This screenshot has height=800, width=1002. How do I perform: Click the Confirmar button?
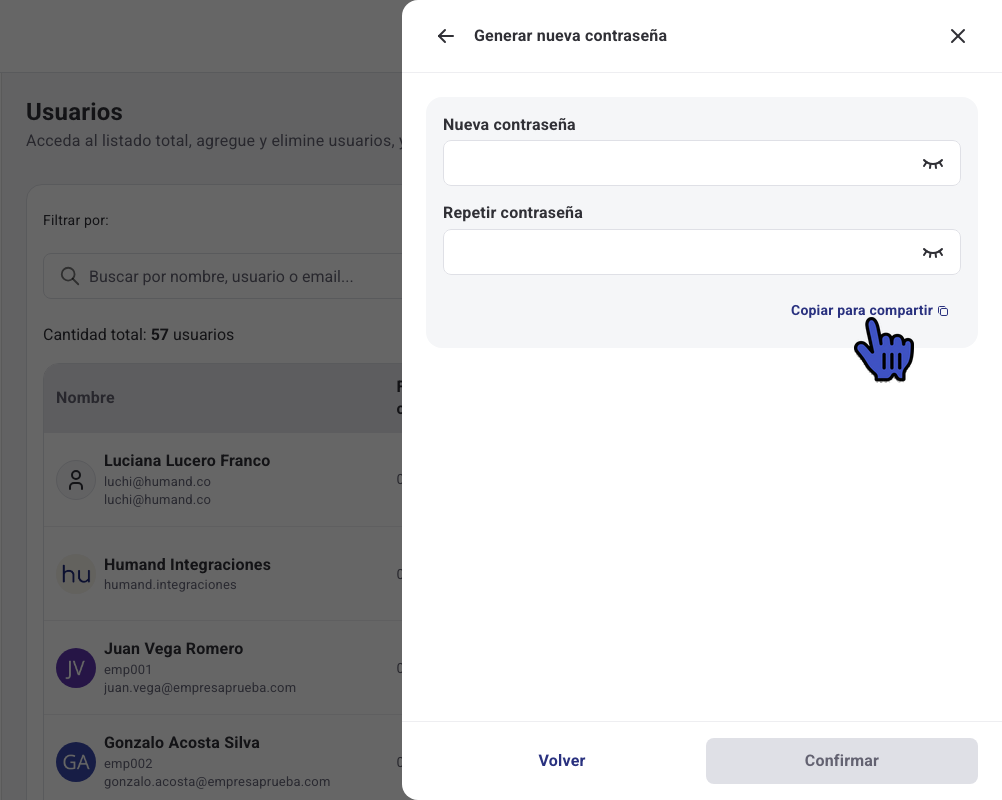[842, 760]
